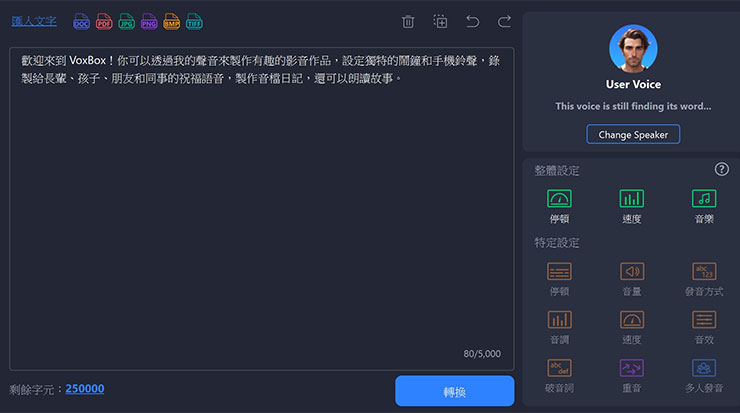Click the User Voice avatar

633,49
